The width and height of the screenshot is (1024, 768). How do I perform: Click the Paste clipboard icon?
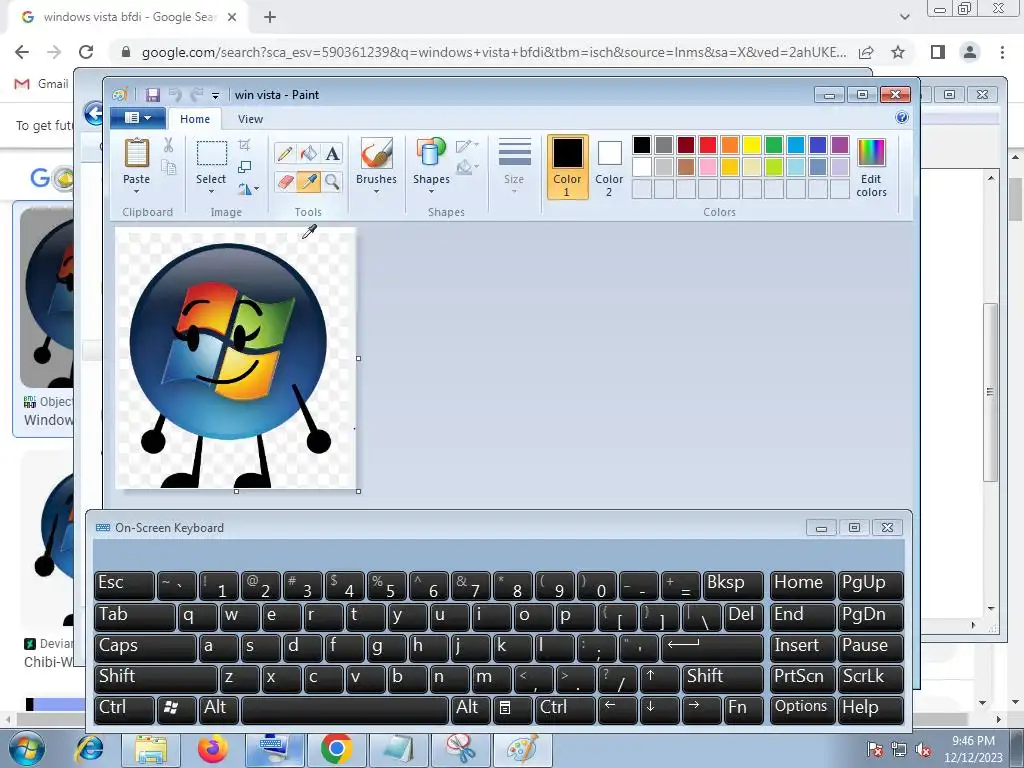[136, 153]
